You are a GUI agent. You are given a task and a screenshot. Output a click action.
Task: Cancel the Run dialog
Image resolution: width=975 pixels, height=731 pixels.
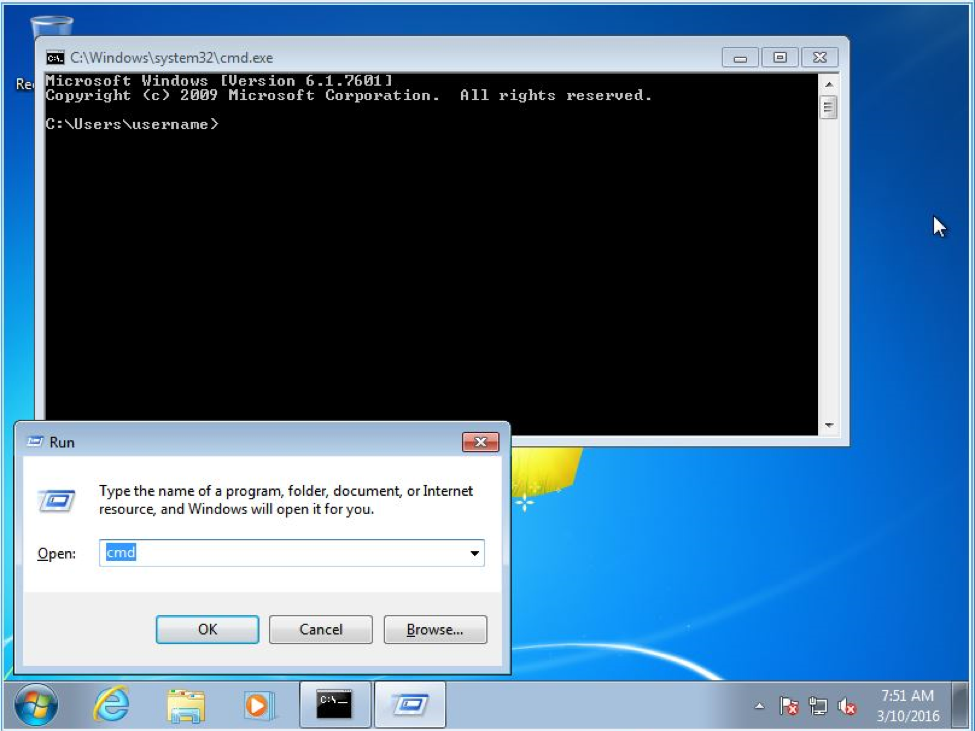pos(320,629)
